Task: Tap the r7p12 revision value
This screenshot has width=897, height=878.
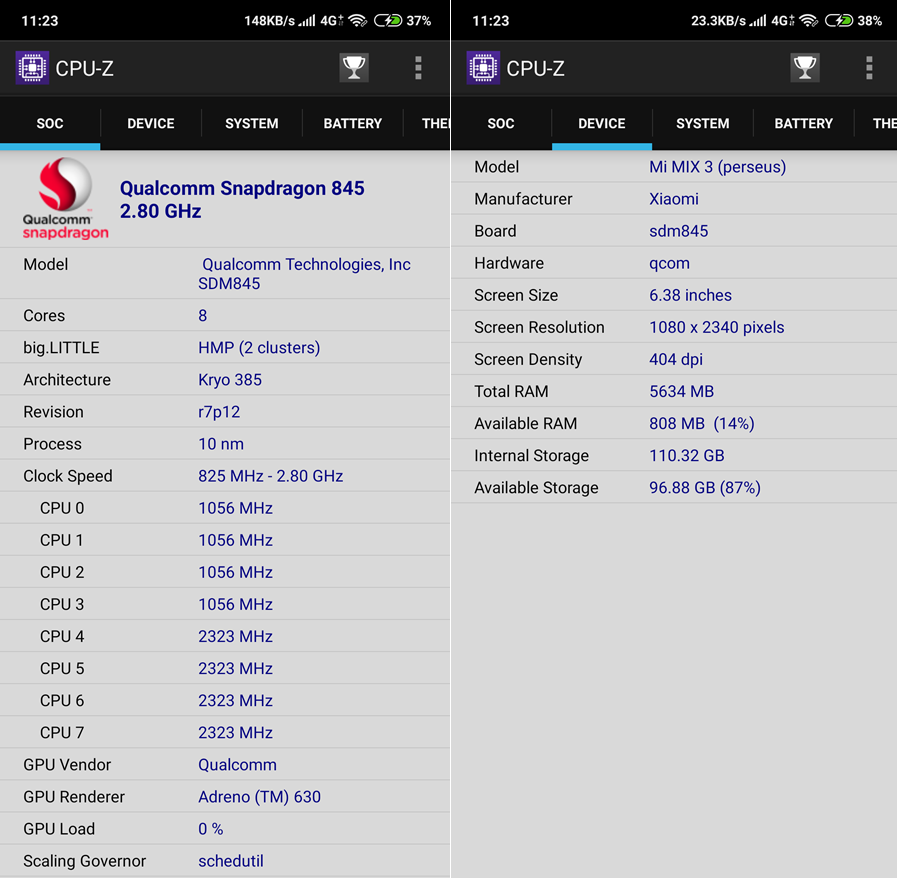Action: 219,412
